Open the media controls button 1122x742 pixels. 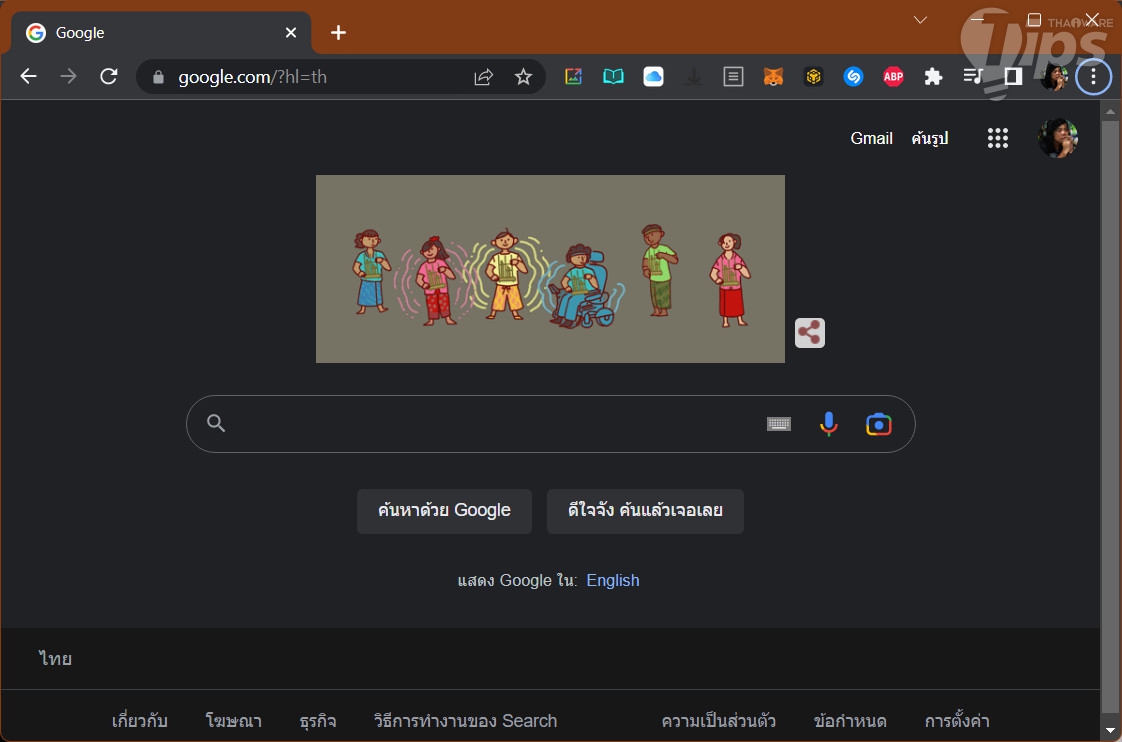973,77
